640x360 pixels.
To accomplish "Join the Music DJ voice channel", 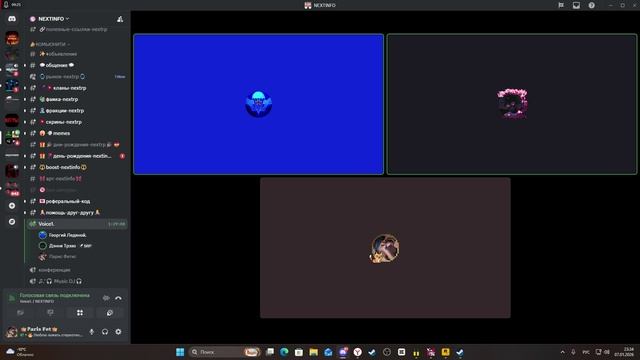I will [61, 281].
